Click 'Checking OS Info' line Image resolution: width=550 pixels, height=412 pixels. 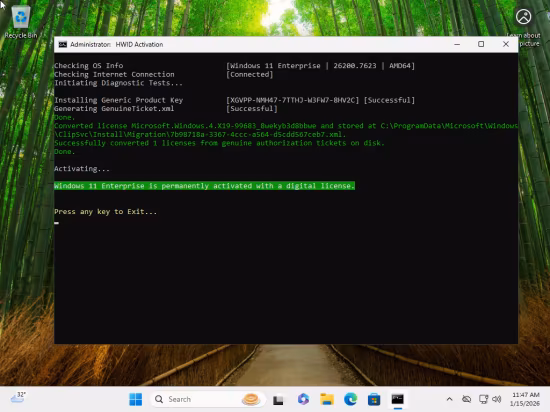click(x=88, y=66)
